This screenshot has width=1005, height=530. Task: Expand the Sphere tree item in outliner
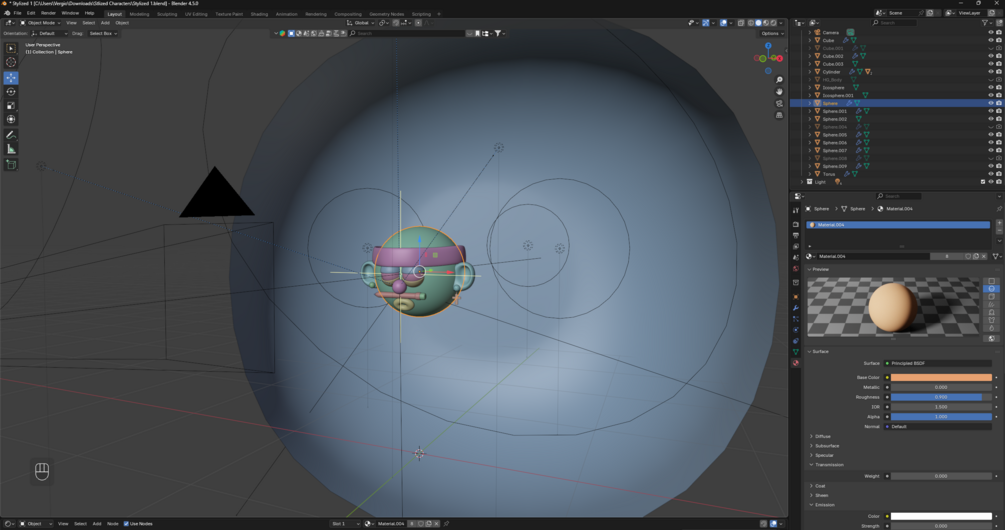pos(810,103)
